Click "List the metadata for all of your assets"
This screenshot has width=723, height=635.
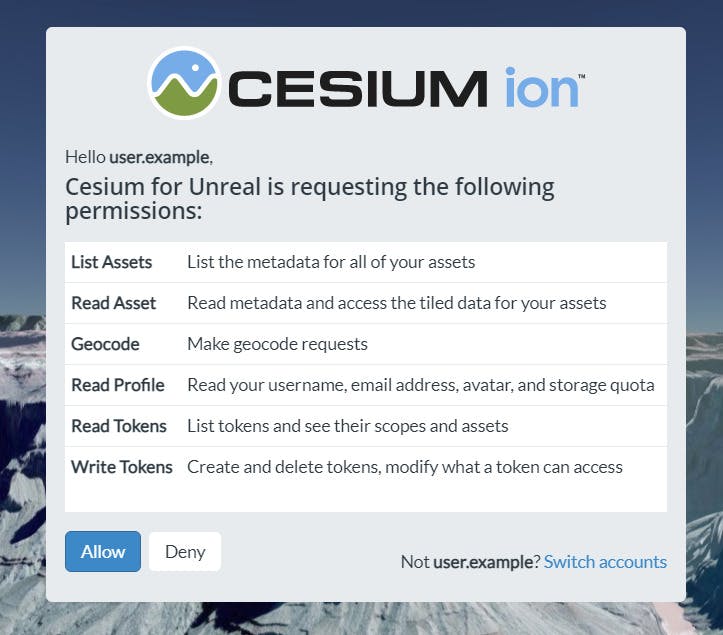coord(331,262)
